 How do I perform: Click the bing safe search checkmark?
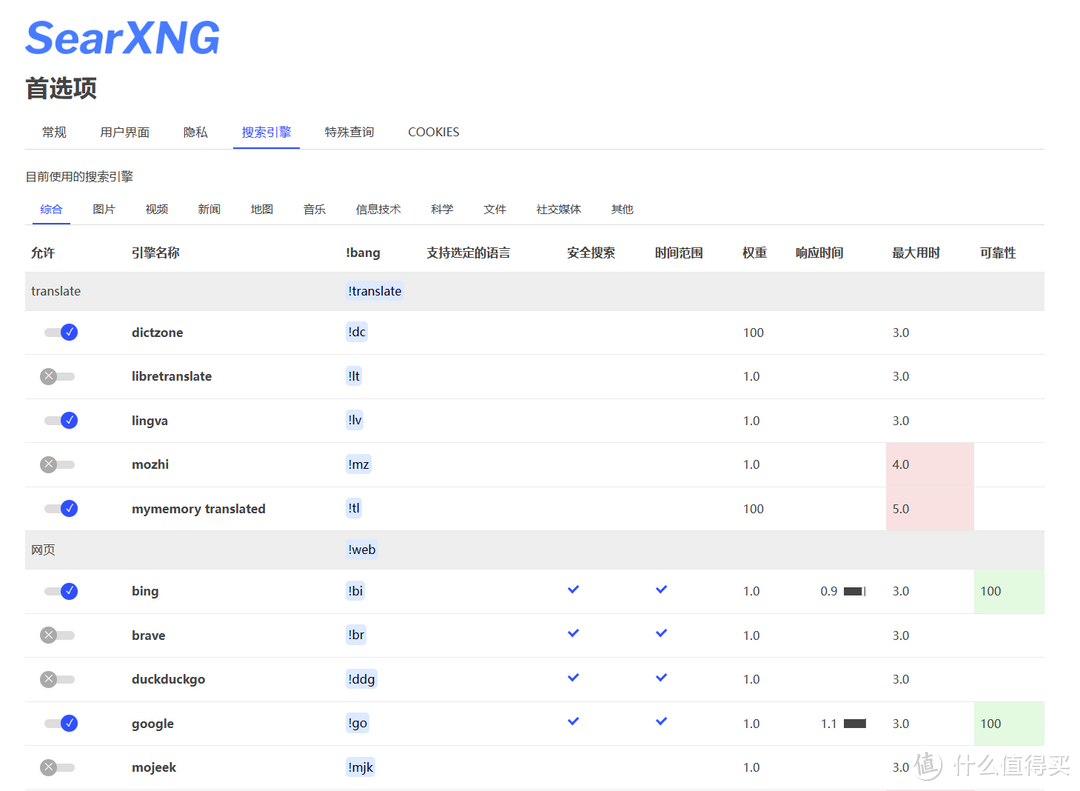(x=573, y=590)
